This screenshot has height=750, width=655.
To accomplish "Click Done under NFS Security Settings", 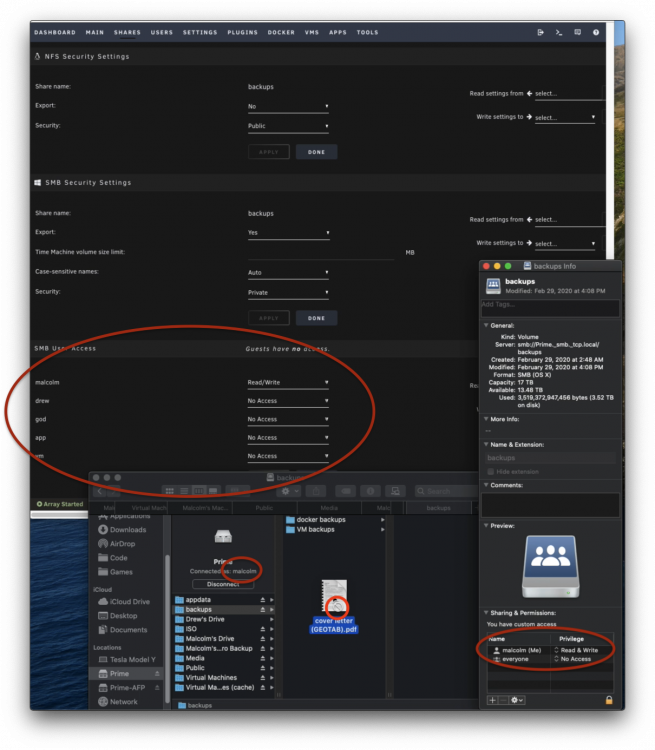I will (316, 152).
